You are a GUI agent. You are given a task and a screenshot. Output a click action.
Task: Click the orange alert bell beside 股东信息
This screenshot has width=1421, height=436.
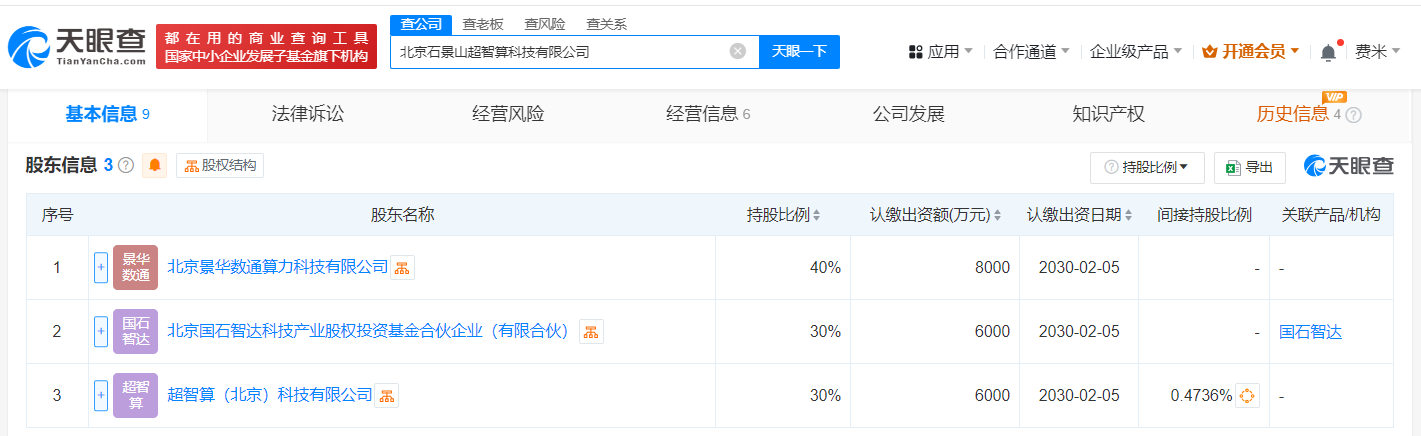155,166
